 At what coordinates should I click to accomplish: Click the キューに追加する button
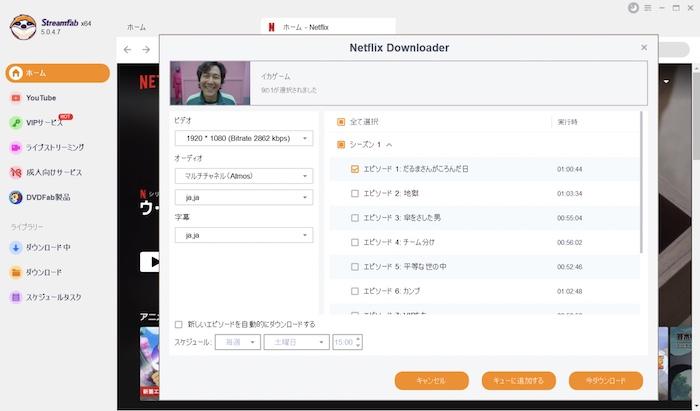point(519,381)
